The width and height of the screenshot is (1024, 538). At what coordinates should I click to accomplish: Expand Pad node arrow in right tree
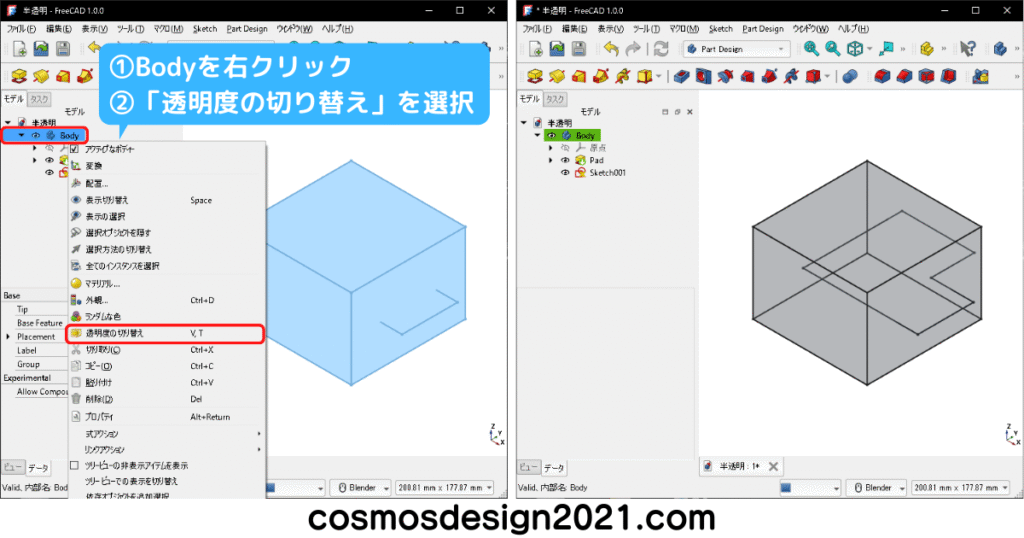coord(551,161)
